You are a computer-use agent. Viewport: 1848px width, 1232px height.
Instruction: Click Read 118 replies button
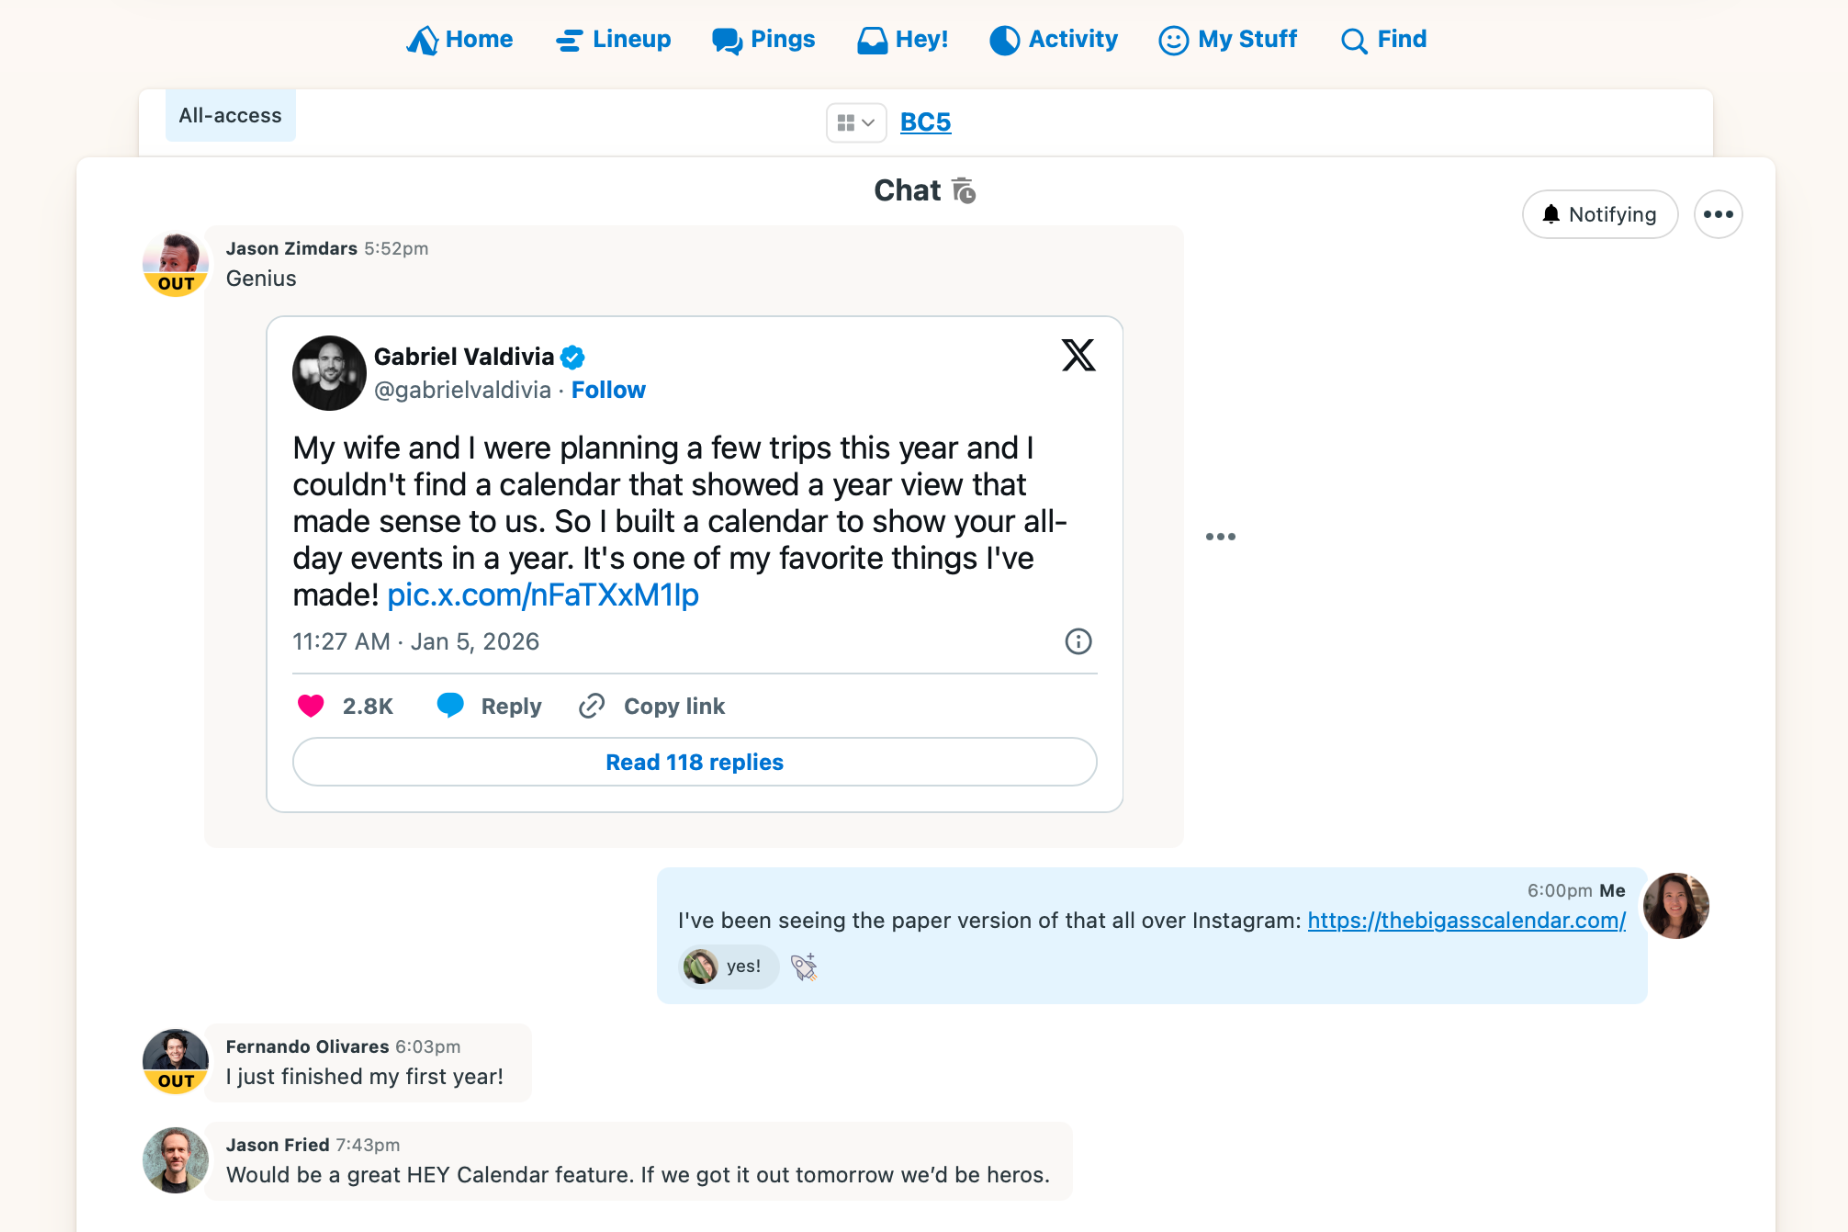click(694, 762)
